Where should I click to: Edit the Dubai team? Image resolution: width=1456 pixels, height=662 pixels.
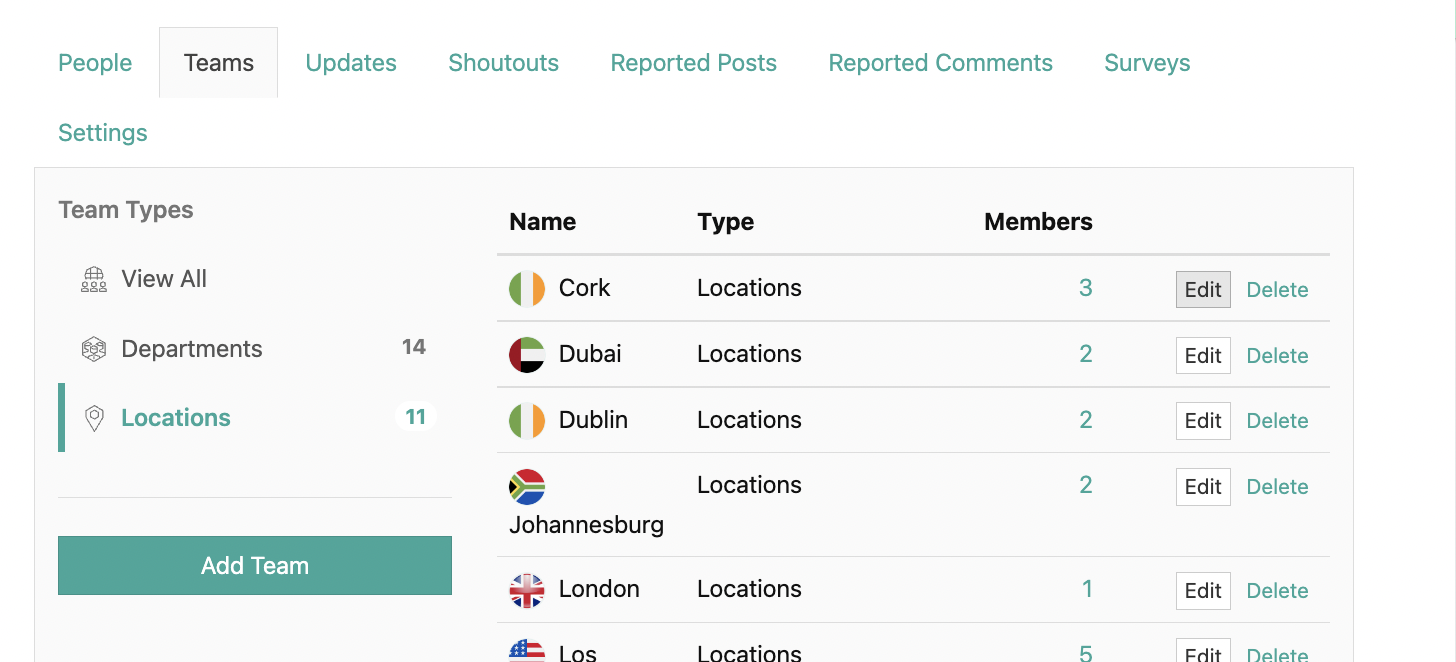pyautogui.click(x=1203, y=356)
